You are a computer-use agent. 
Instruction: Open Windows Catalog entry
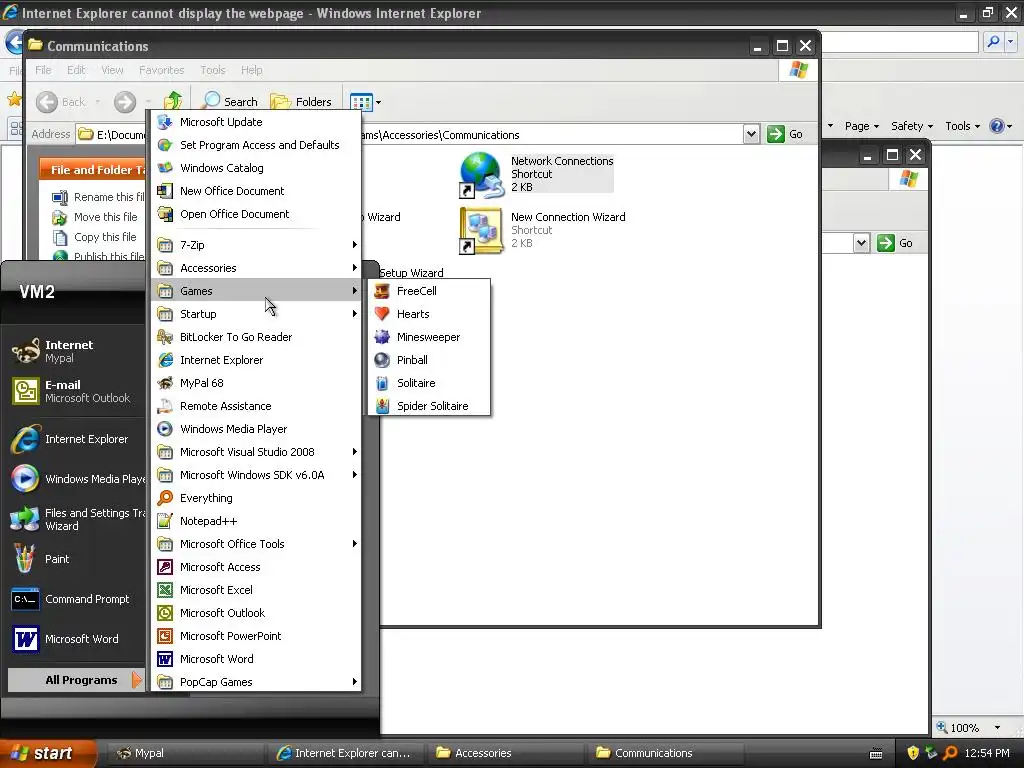(256, 168)
